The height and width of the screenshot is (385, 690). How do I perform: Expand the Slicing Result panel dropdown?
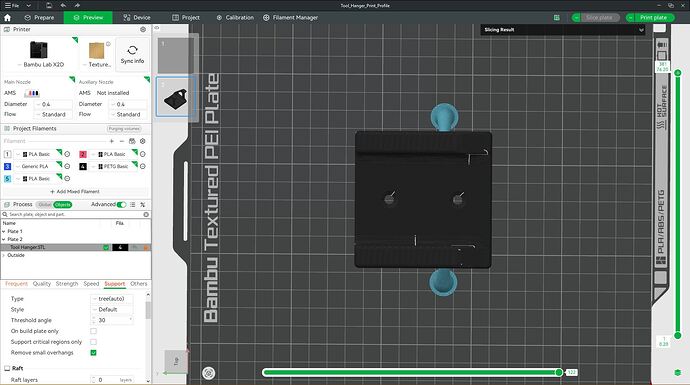coord(641,30)
